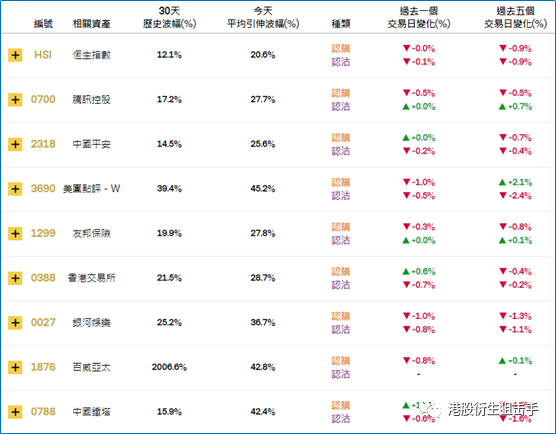Click the 今天平均引伸波幅(%) column header
The height and width of the screenshot is (434, 556).
pos(263,17)
